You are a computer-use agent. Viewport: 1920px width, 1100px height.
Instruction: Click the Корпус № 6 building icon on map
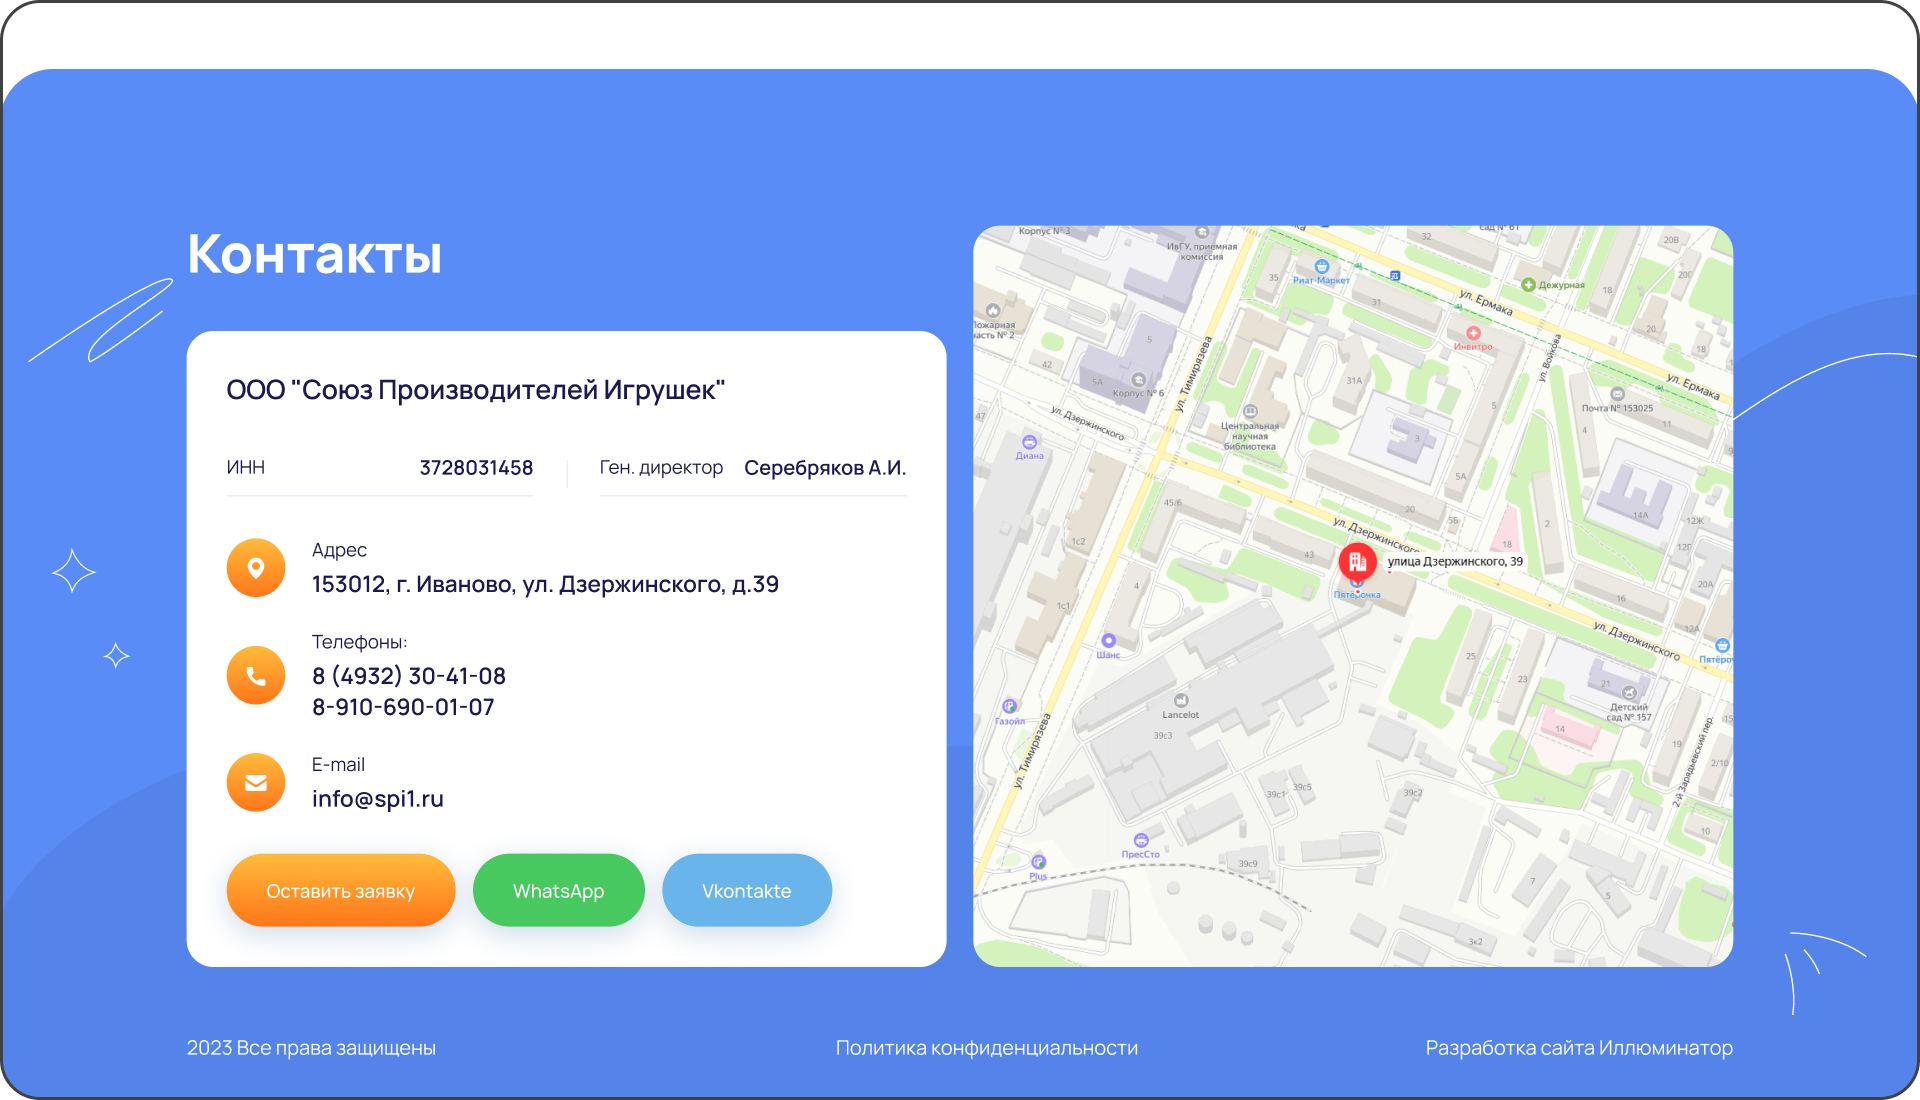pos(1138,380)
